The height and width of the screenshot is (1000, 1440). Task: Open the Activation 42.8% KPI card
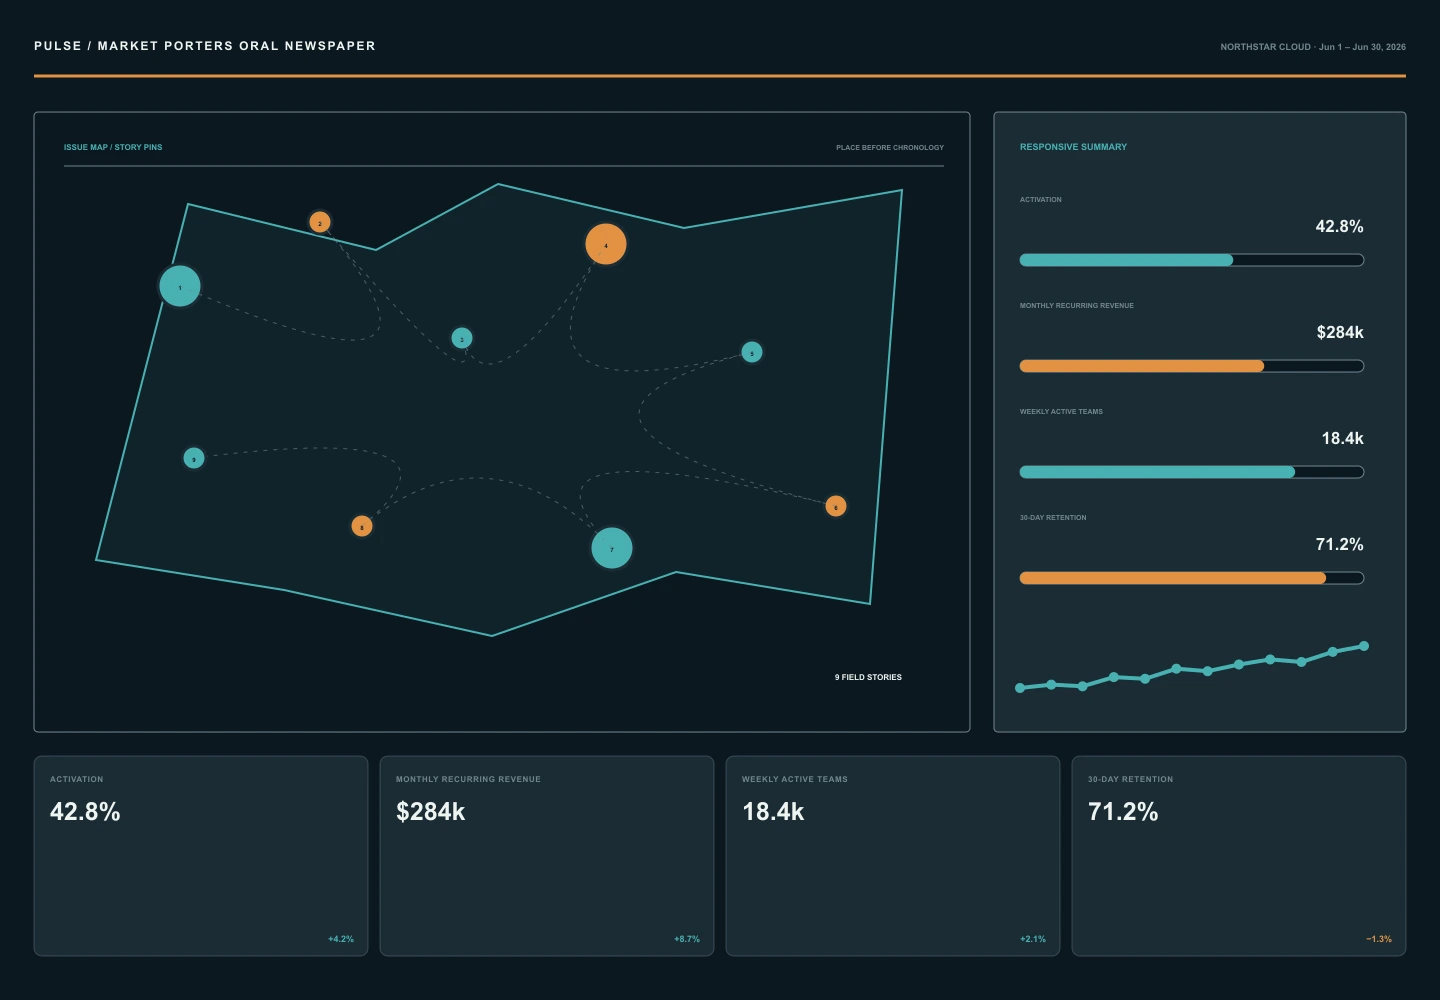point(201,856)
